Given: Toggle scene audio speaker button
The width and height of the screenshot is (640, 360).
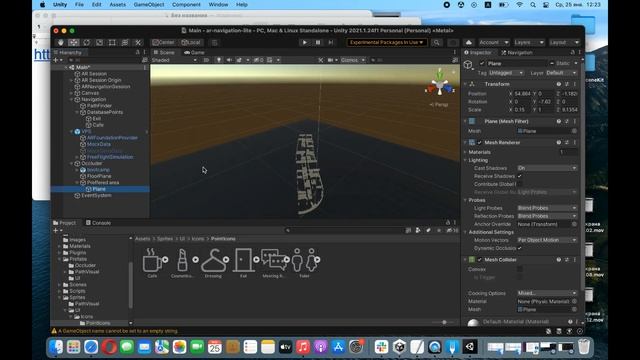Looking at the screenshot, I should point(229,60).
